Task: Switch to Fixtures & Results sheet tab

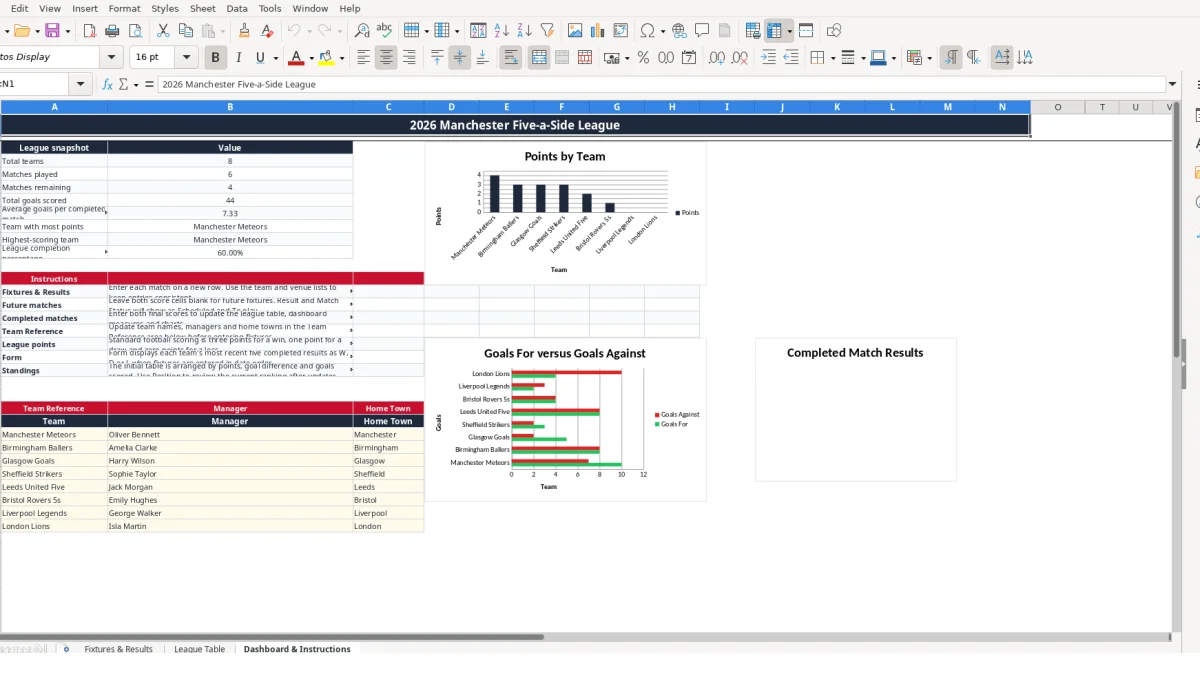Action: pos(118,649)
